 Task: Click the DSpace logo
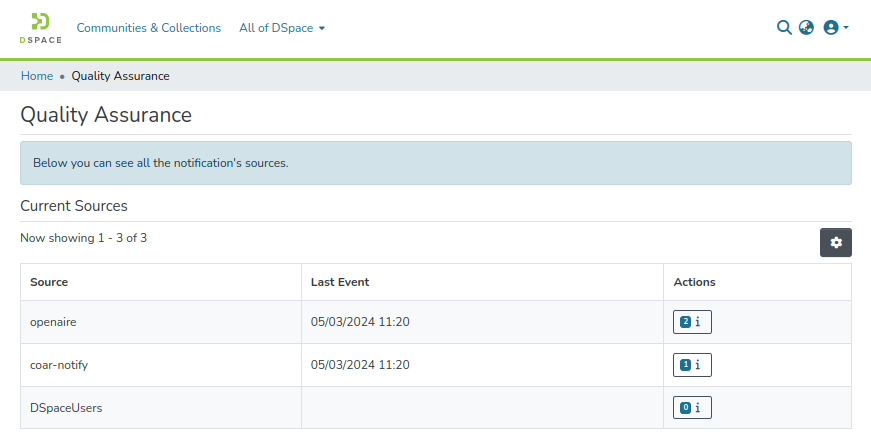(40, 28)
